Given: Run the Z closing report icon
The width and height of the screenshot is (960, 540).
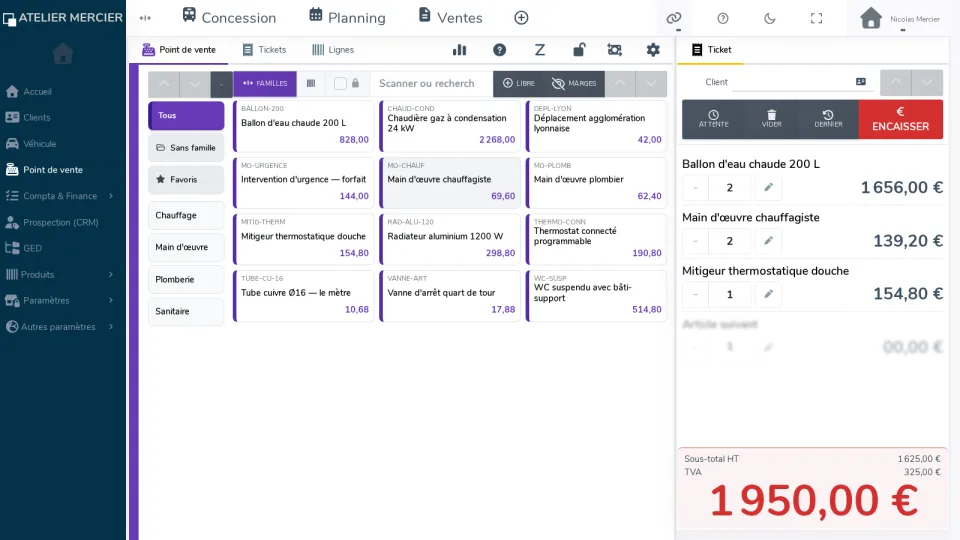Looking at the screenshot, I should 539,50.
